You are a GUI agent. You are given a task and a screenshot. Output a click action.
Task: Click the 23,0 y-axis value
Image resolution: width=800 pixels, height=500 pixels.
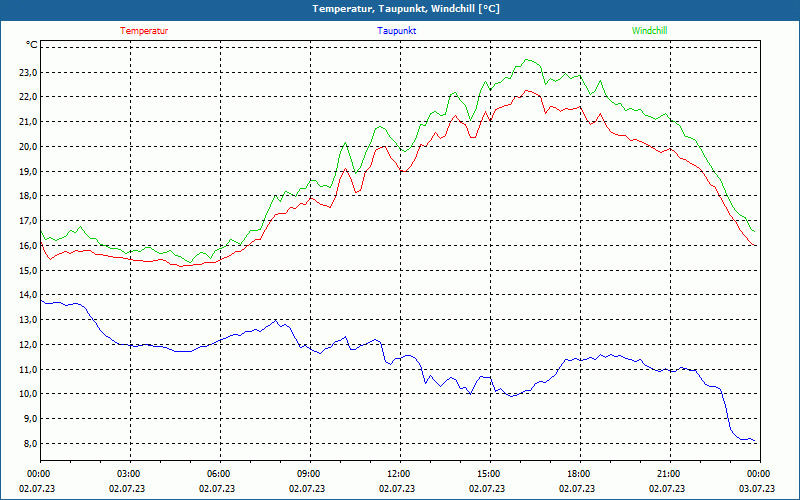[x=28, y=72]
